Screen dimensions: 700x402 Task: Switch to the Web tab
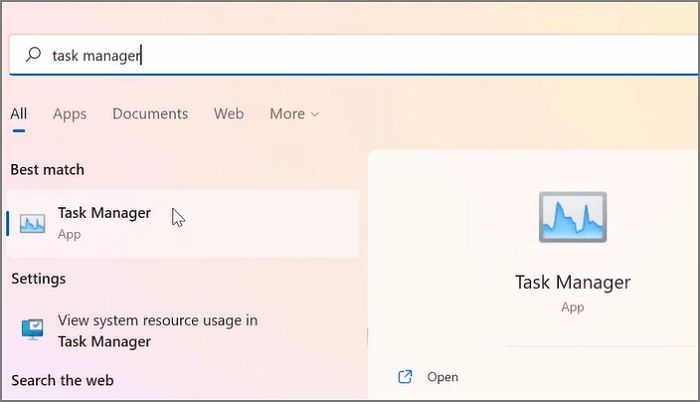[x=229, y=114]
